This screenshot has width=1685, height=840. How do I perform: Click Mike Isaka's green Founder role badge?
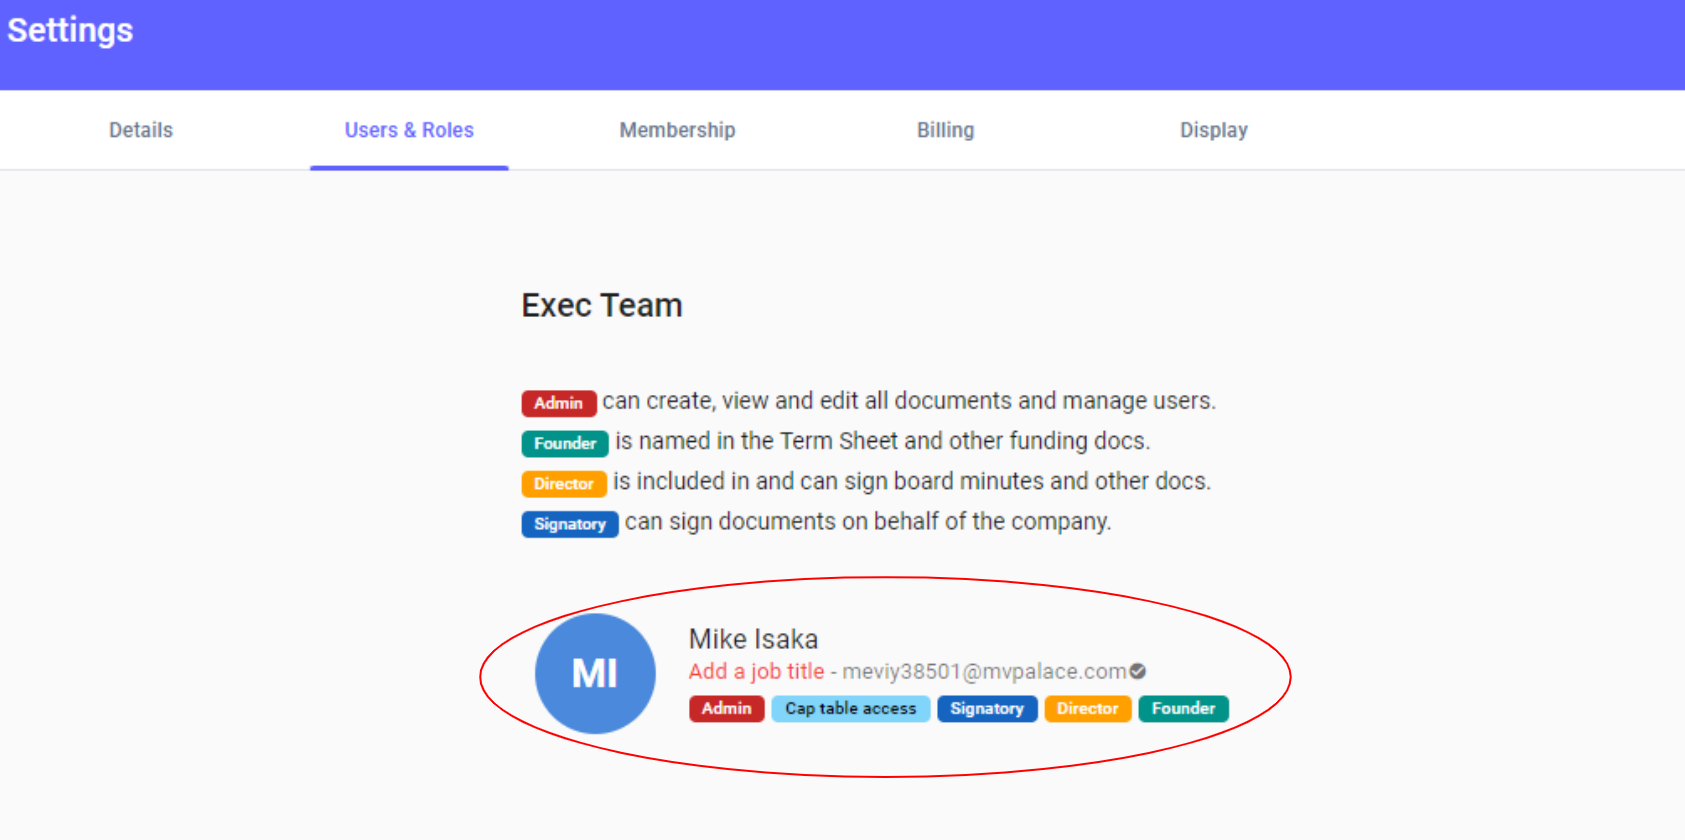click(x=1183, y=708)
